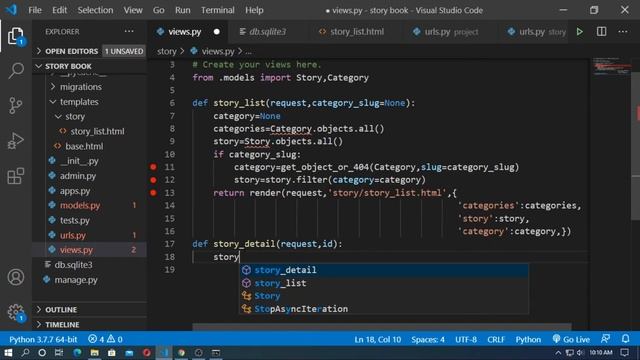Collapse the story subfolder under templates
This screenshot has height=360, width=640.
[75, 117]
